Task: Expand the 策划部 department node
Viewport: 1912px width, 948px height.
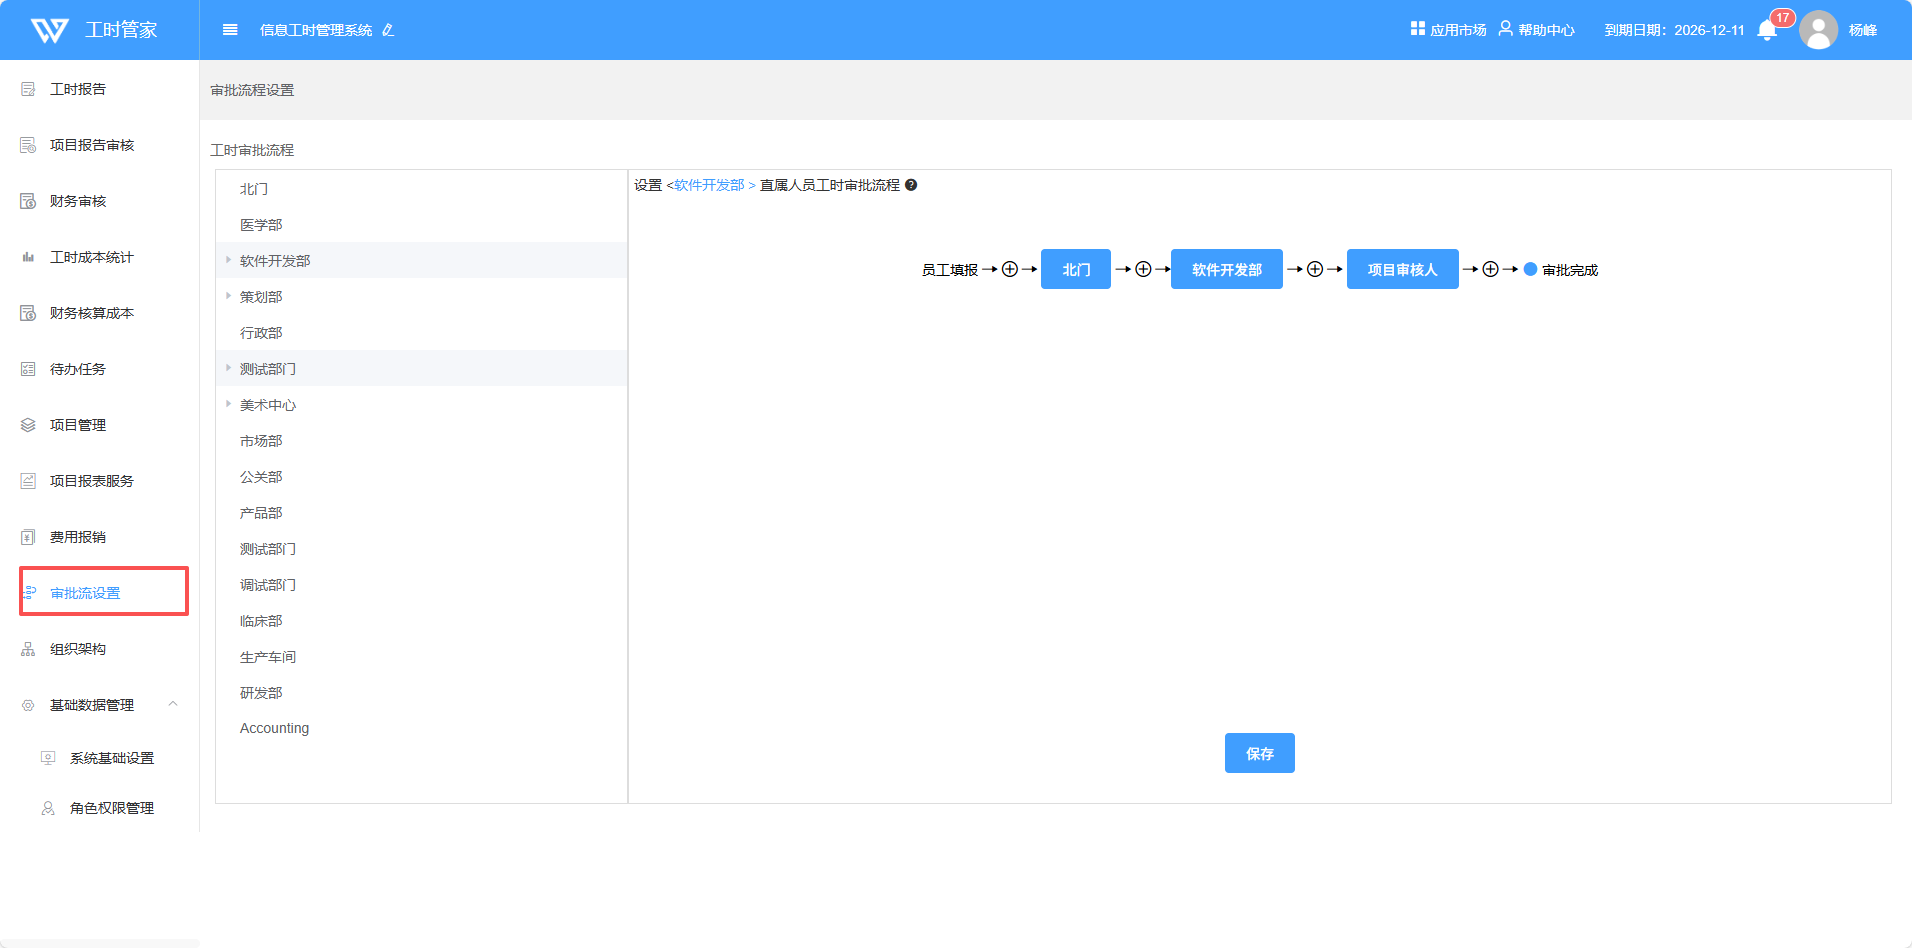Action: click(x=229, y=296)
